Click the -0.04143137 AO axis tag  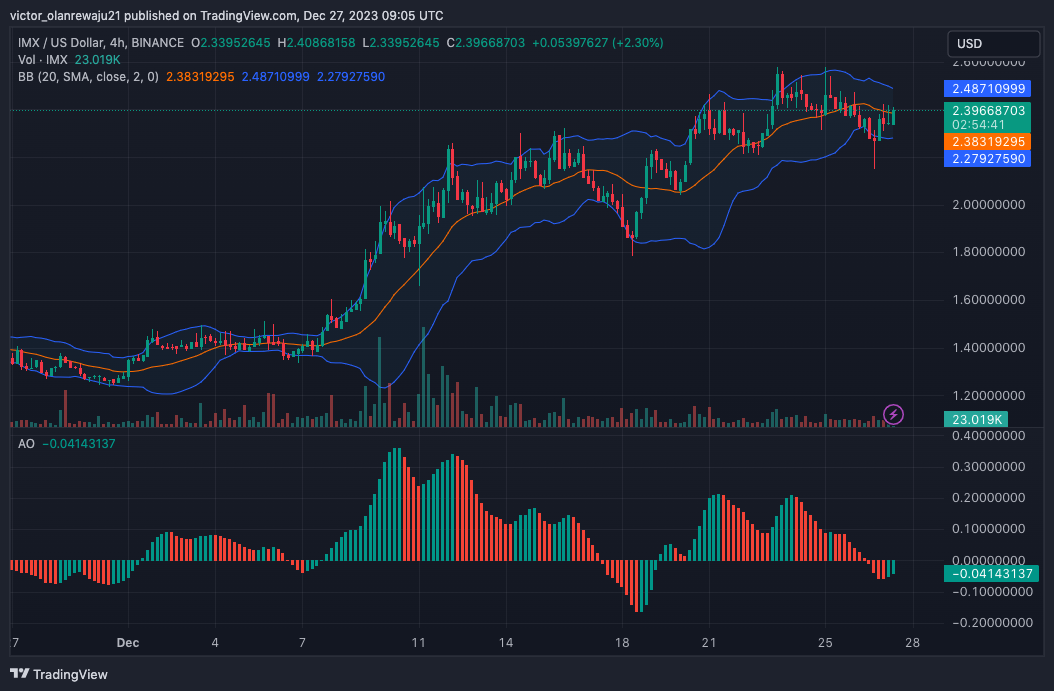(991, 573)
